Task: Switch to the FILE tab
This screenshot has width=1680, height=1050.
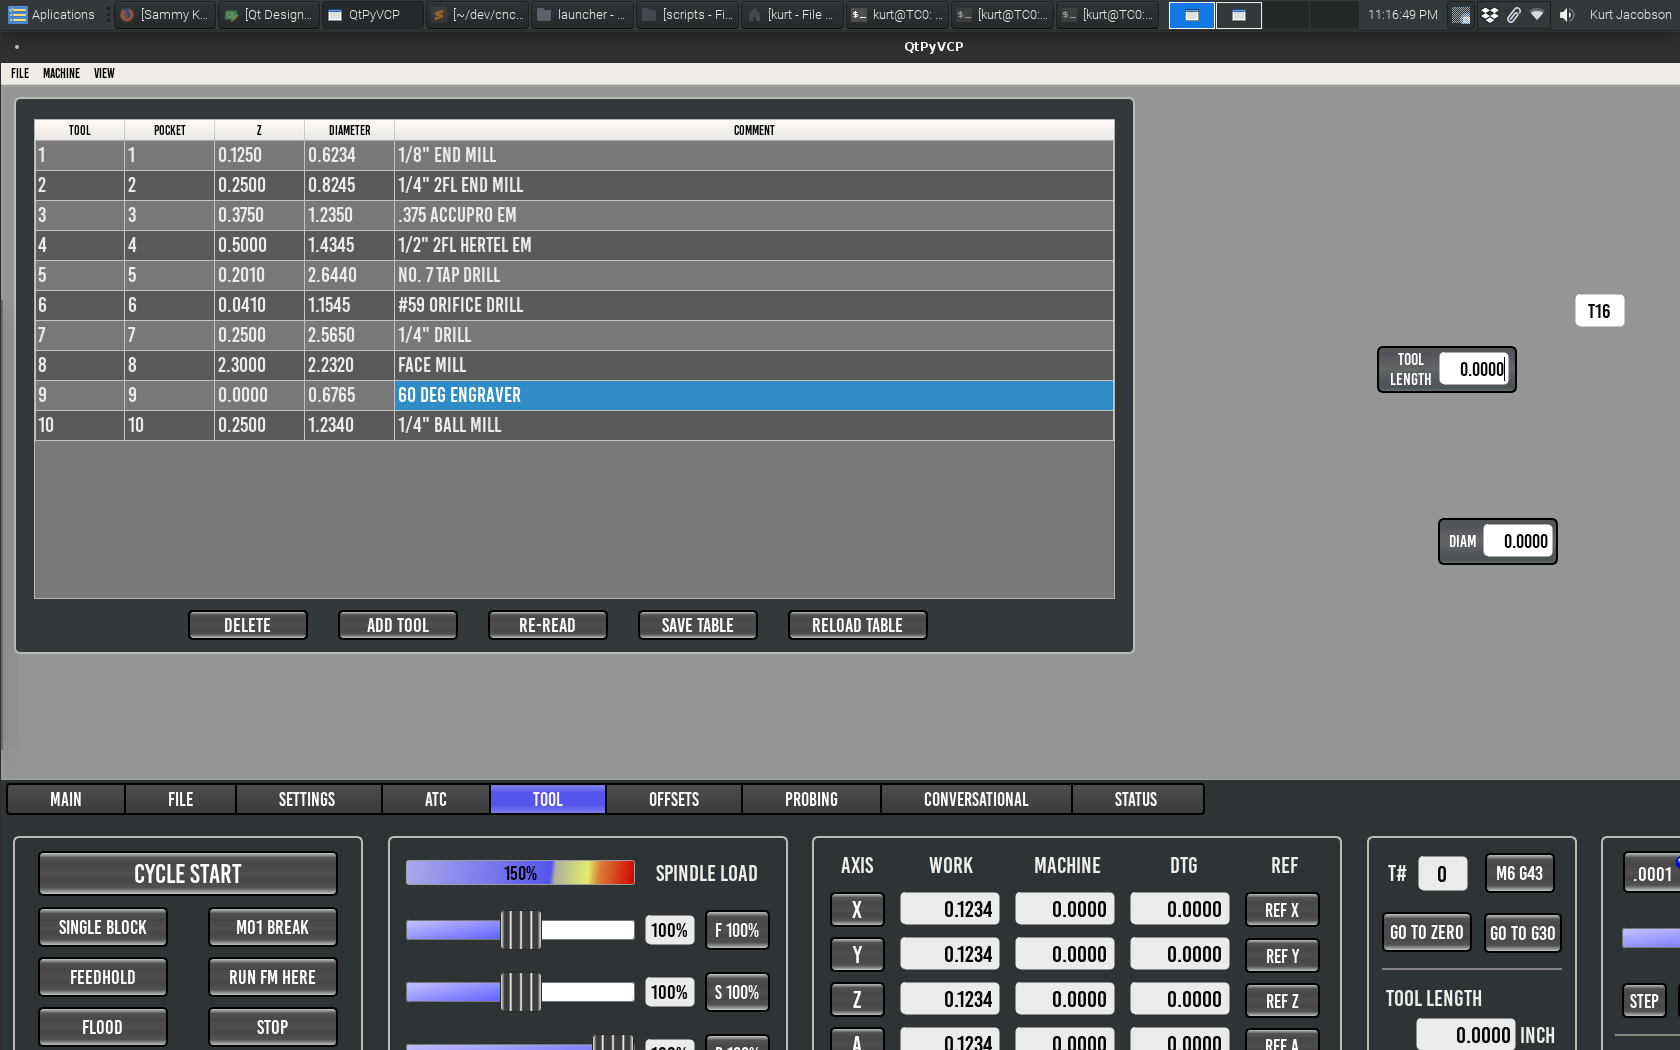Action: (x=181, y=799)
